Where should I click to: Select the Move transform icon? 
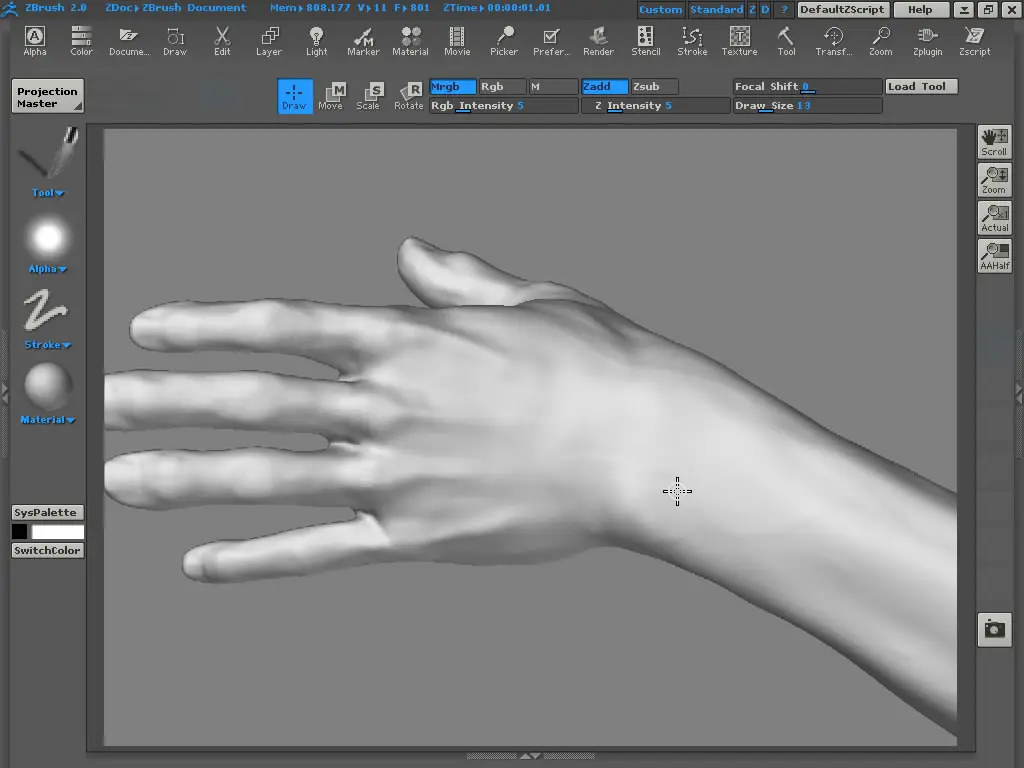coord(331,96)
